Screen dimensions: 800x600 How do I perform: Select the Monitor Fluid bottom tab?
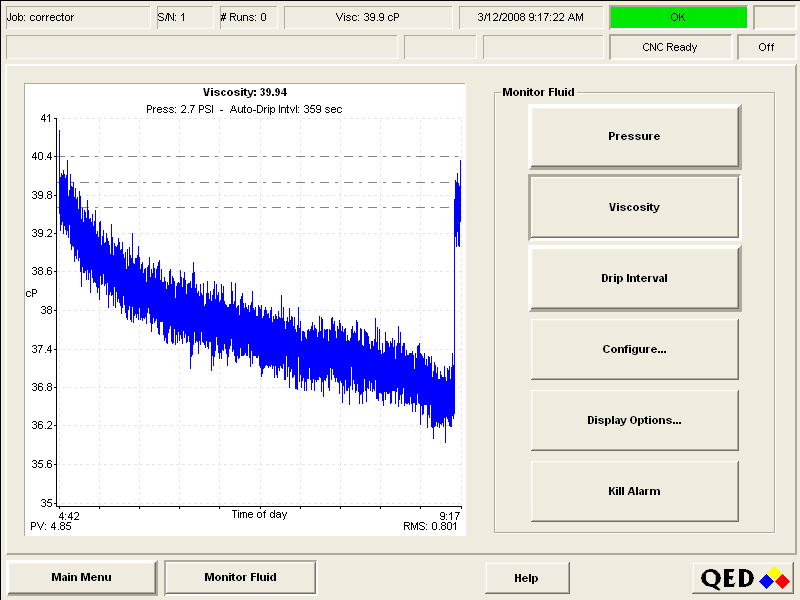click(240, 577)
